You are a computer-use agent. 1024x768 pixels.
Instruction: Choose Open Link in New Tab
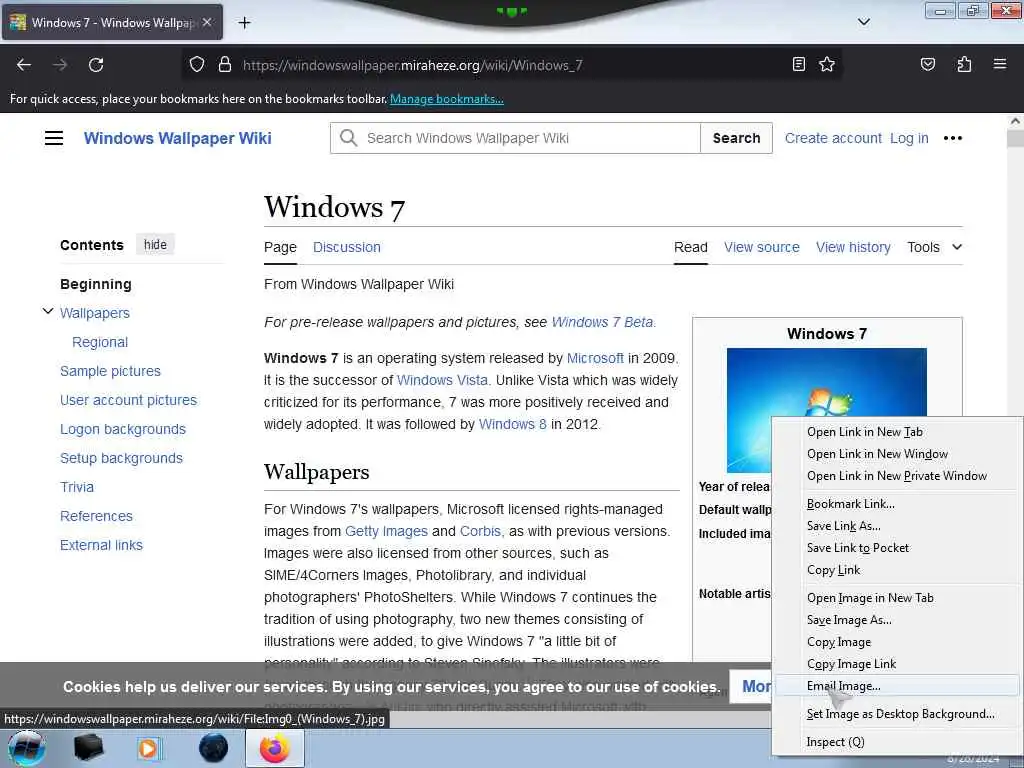coord(865,432)
